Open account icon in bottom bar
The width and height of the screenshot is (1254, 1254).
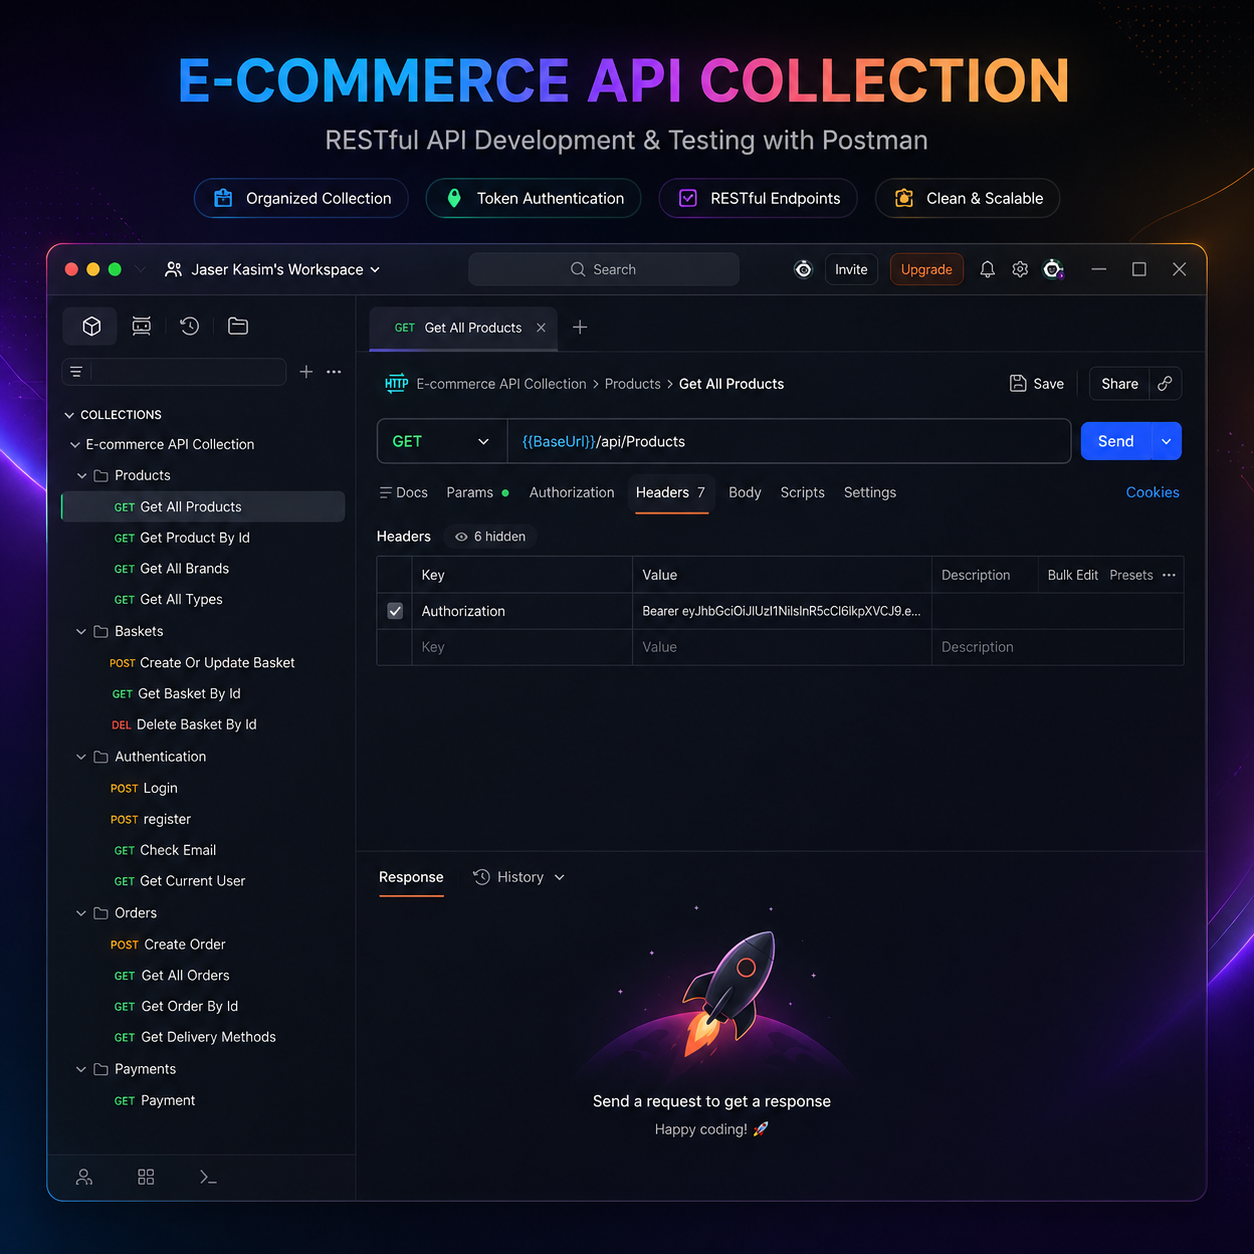point(84,1177)
